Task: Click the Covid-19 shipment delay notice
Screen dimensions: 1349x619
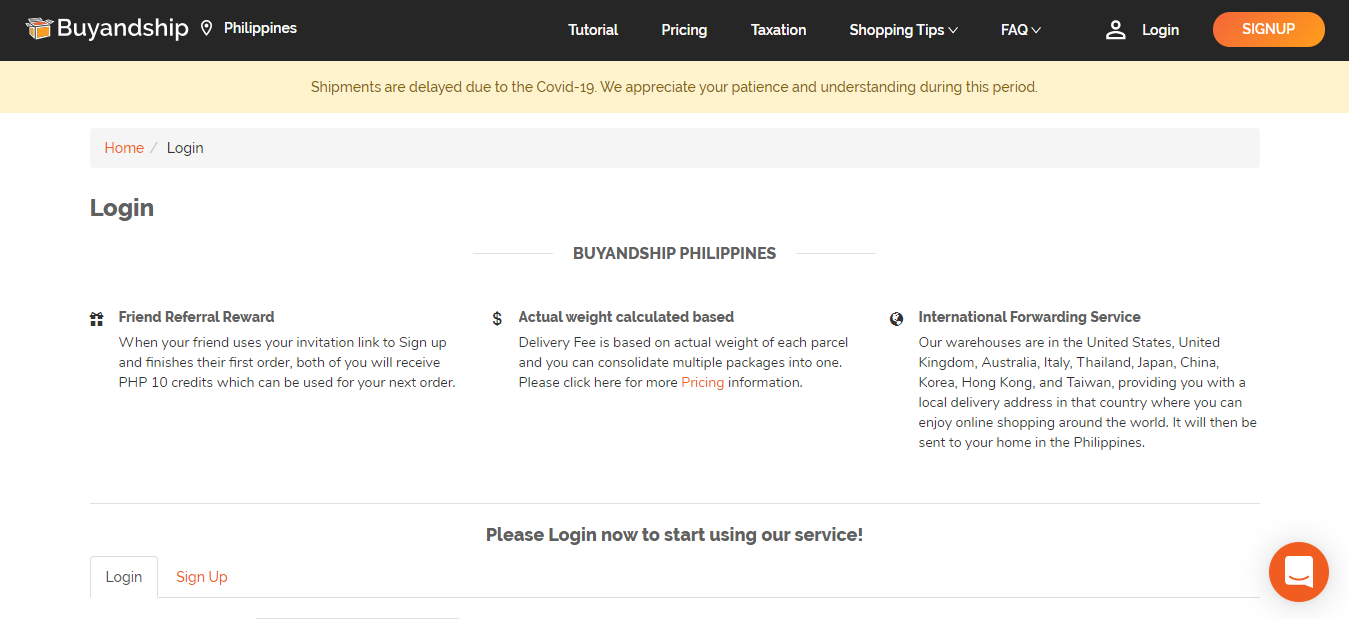Action: [x=674, y=87]
